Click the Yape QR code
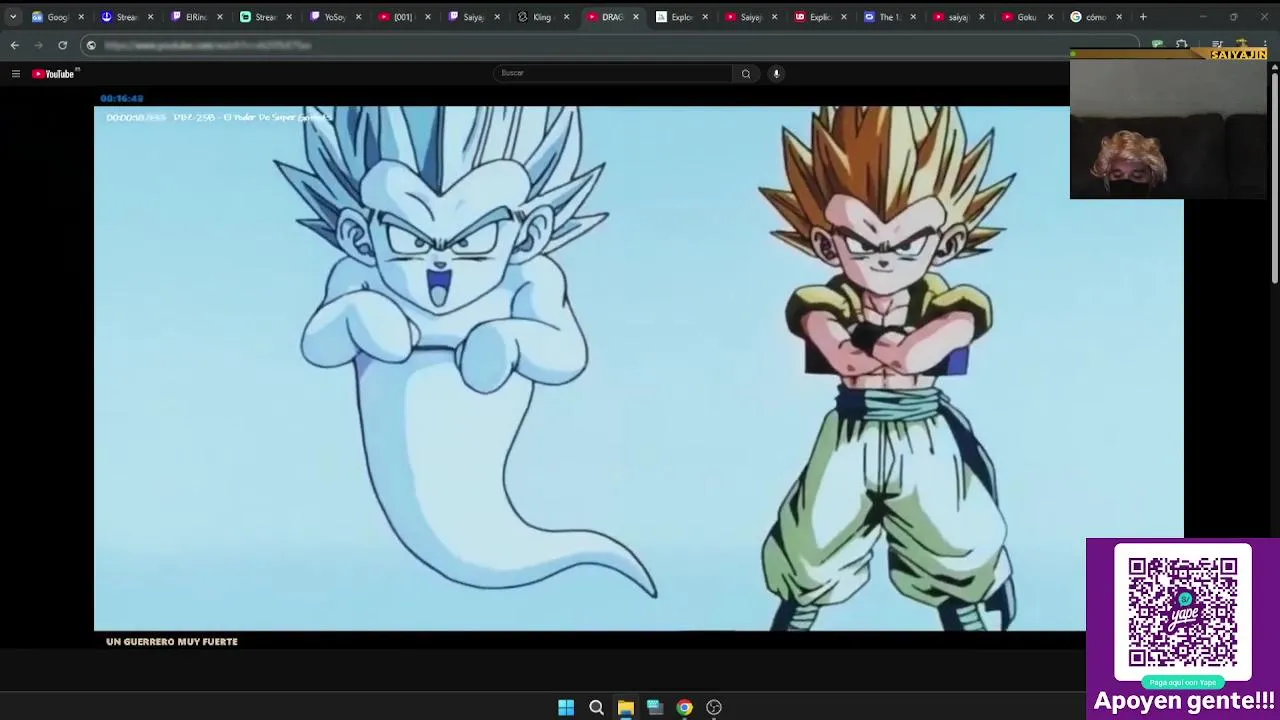1280x720 pixels. pos(1183,612)
